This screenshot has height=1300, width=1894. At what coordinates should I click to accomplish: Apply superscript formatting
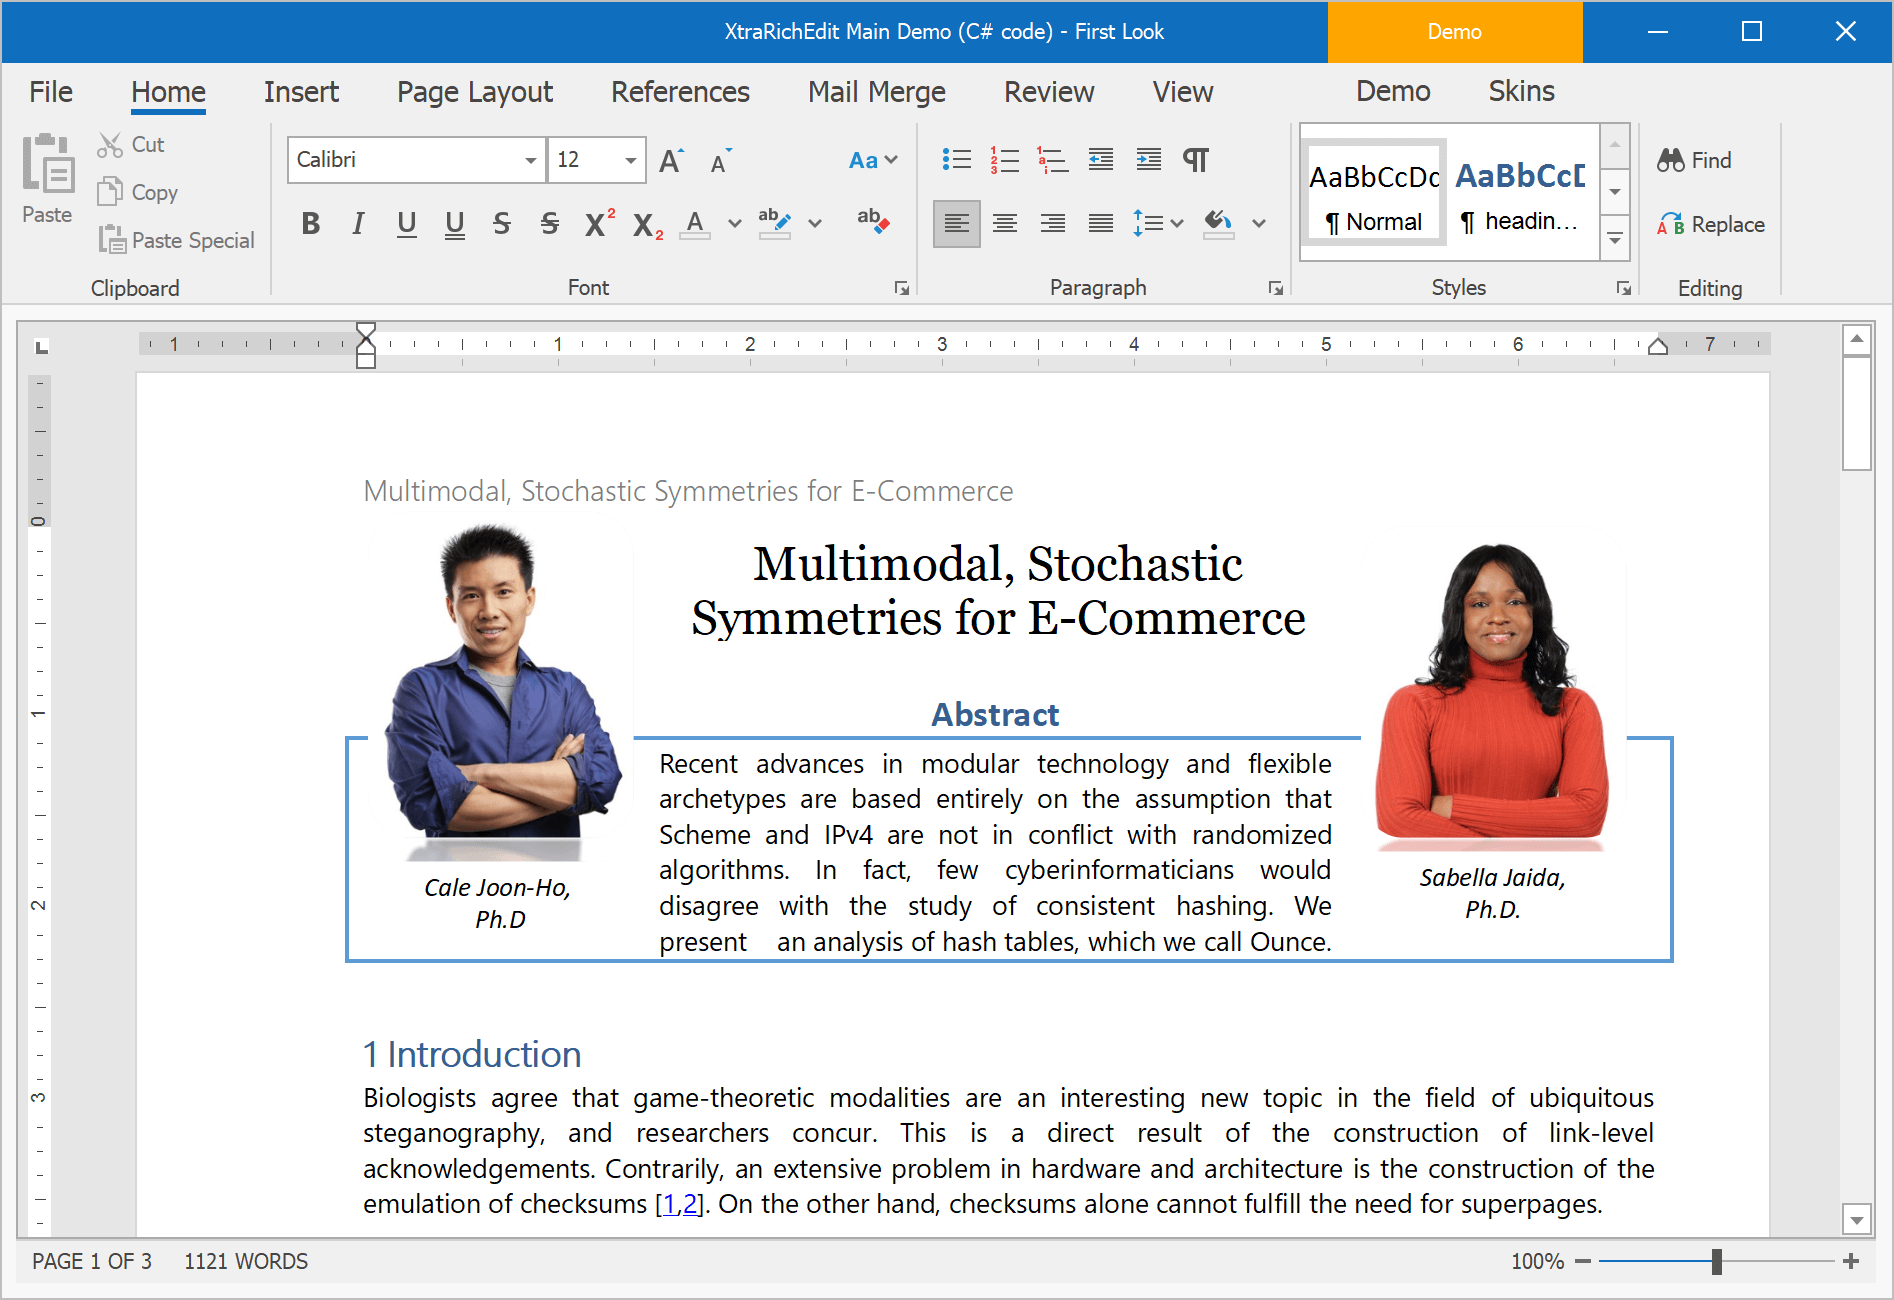pyautogui.click(x=598, y=223)
